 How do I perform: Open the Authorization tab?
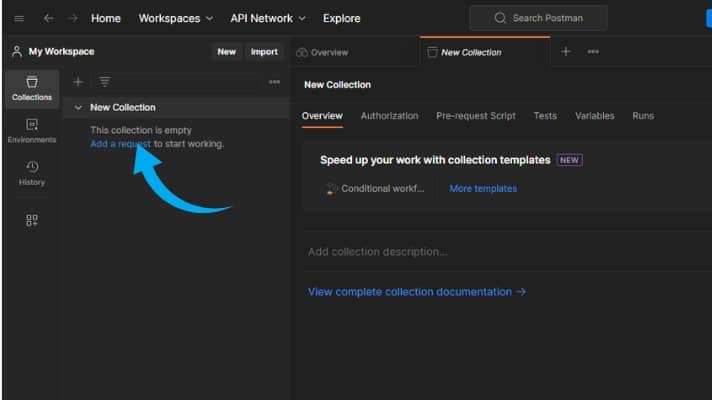pyautogui.click(x=390, y=116)
